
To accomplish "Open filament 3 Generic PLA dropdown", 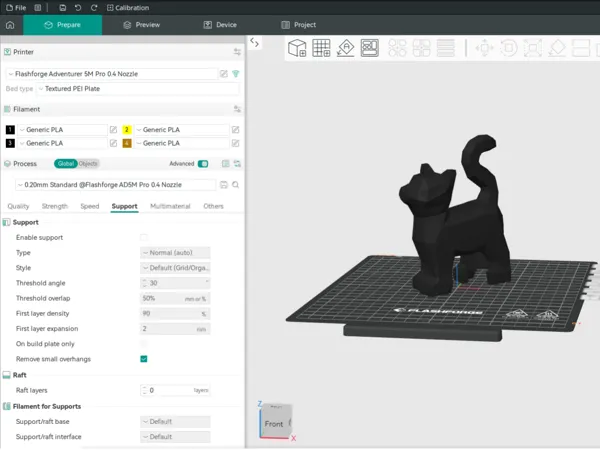I will (x=62, y=143).
